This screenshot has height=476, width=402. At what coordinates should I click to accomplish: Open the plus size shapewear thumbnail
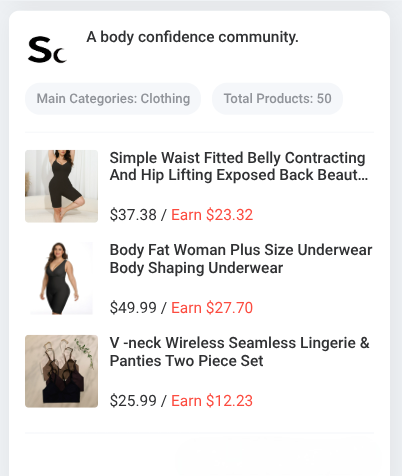click(x=61, y=278)
